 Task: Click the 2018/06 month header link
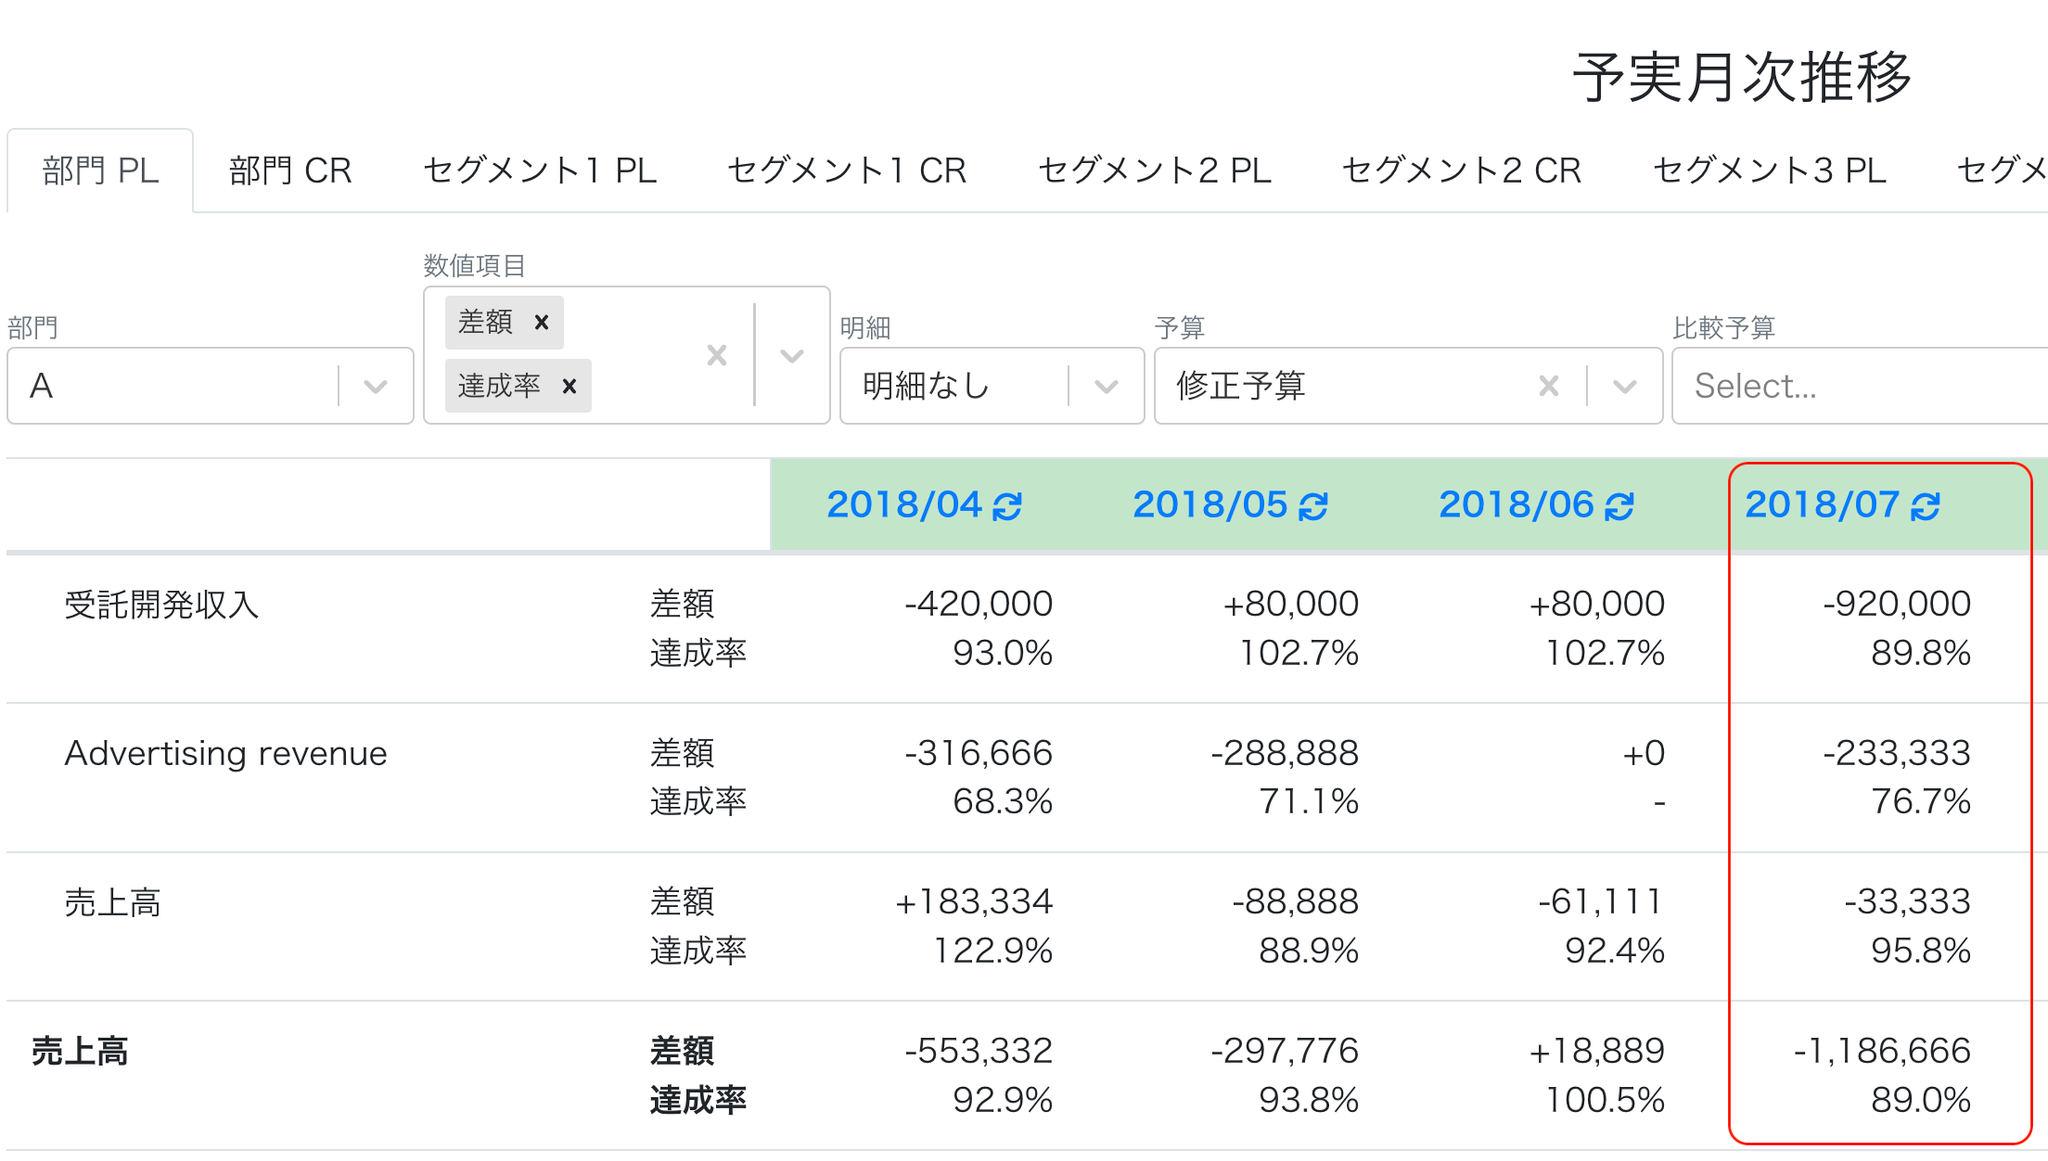(1516, 505)
